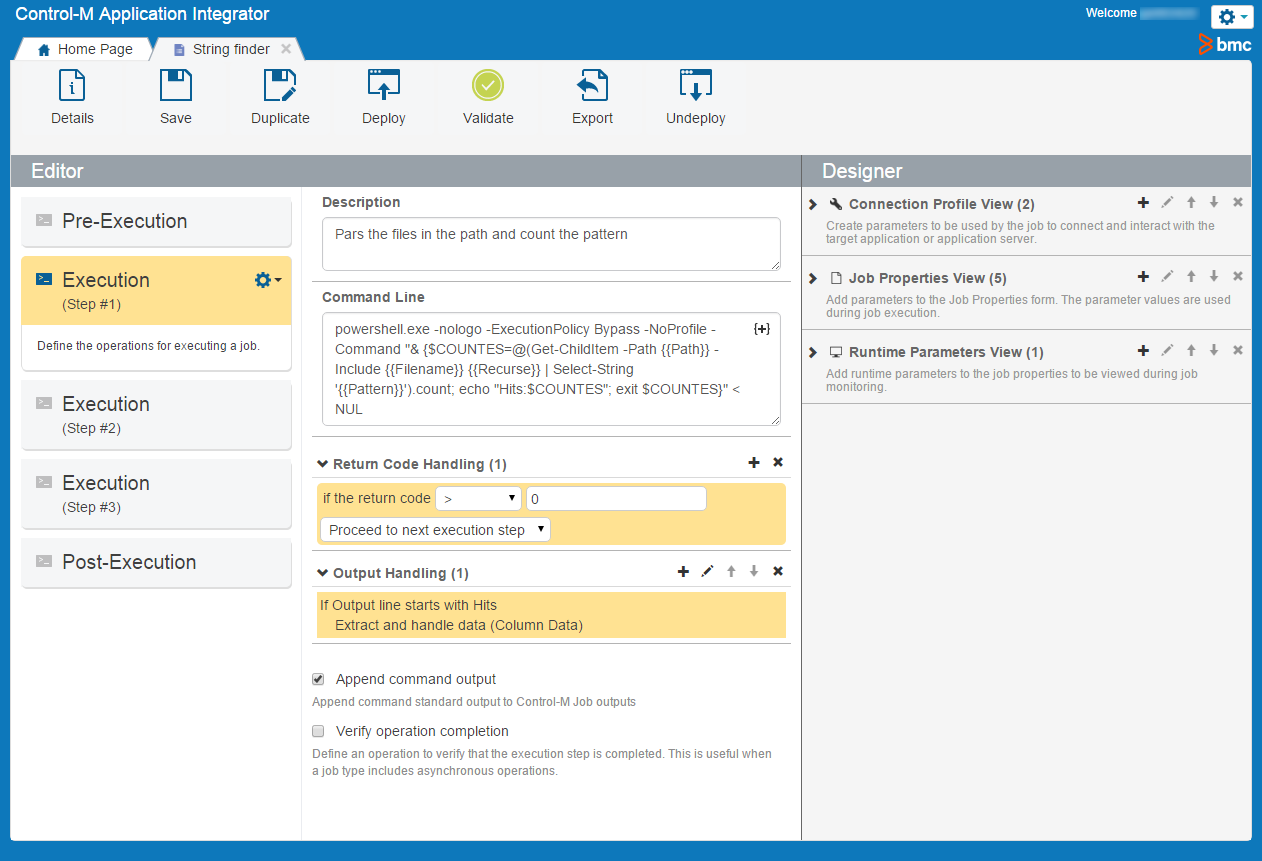Add a new Return Code Handling rule
Viewport: 1262px width, 861px height.
(x=754, y=463)
